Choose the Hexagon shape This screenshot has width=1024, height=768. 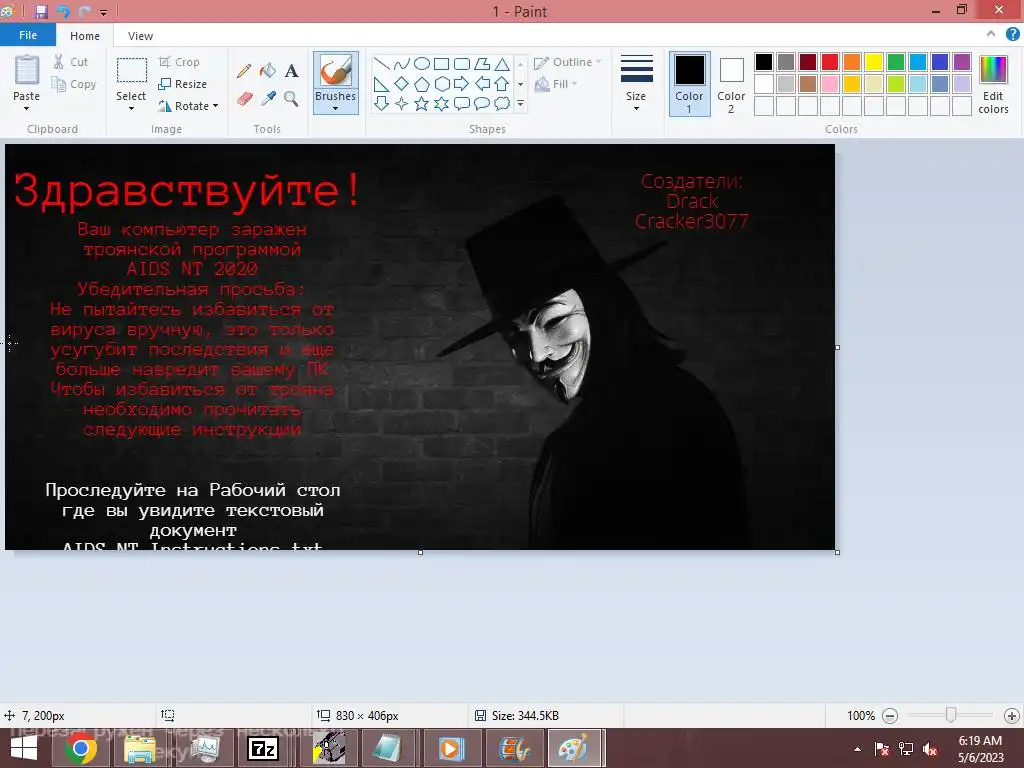pyautogui.click(x=442, y=84)
